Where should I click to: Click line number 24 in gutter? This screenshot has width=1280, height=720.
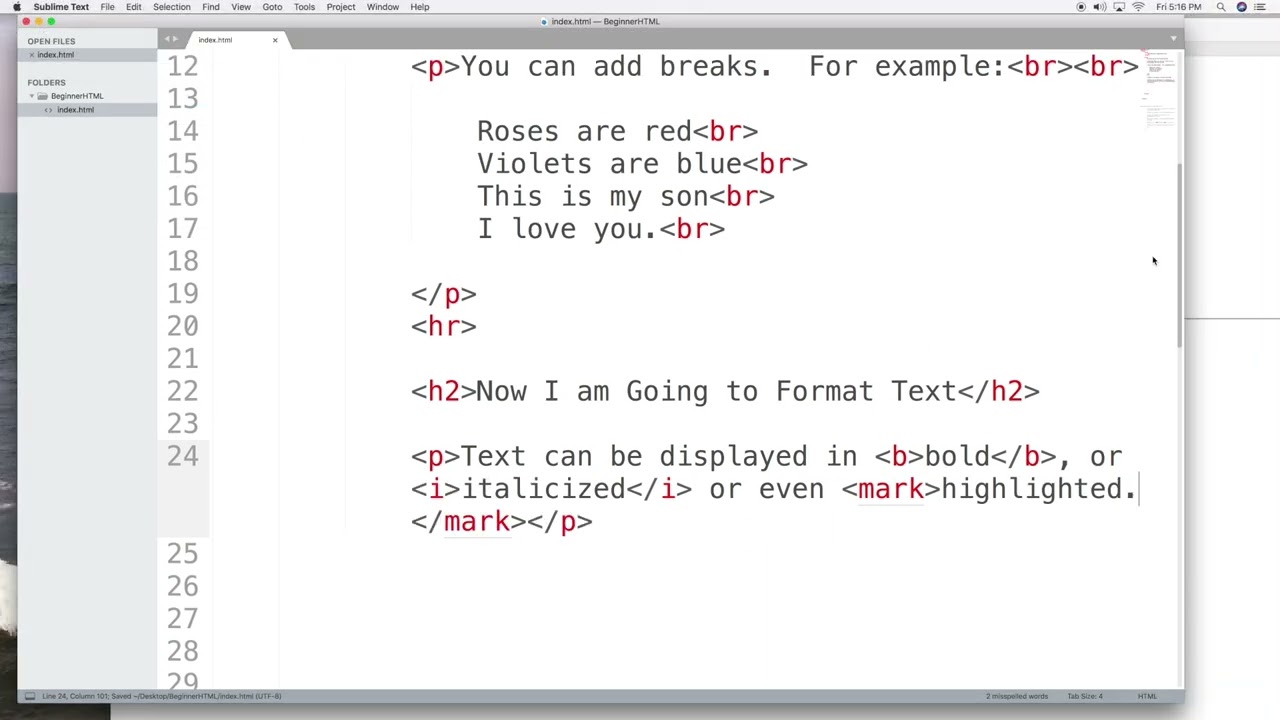click(x=183, y=456)
